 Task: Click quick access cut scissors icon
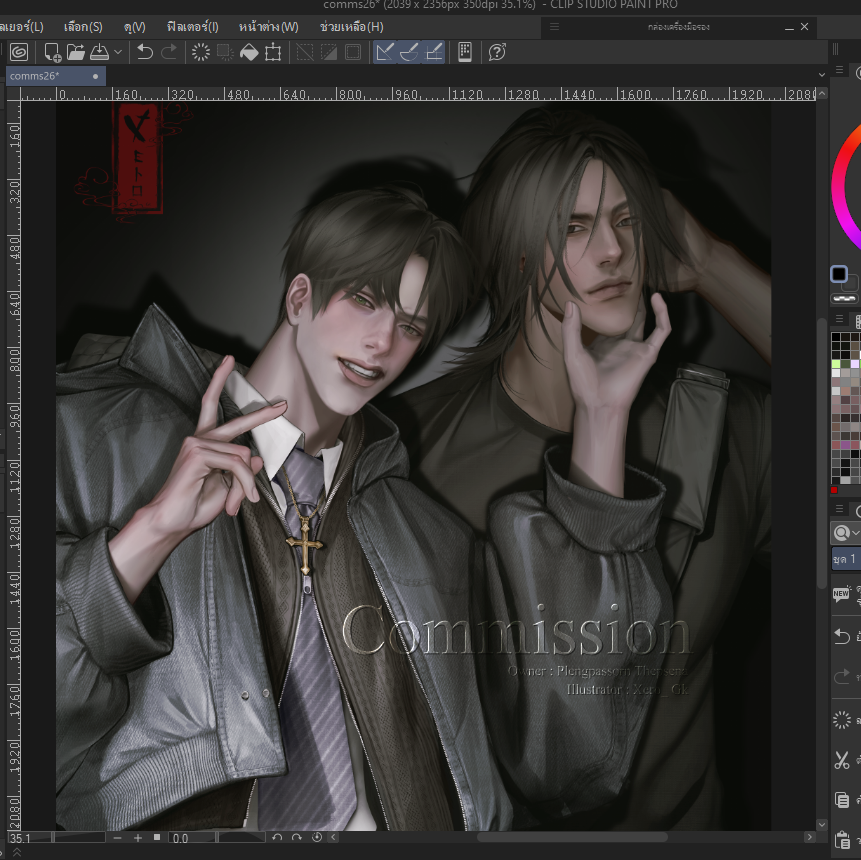[x=842, y=761]
